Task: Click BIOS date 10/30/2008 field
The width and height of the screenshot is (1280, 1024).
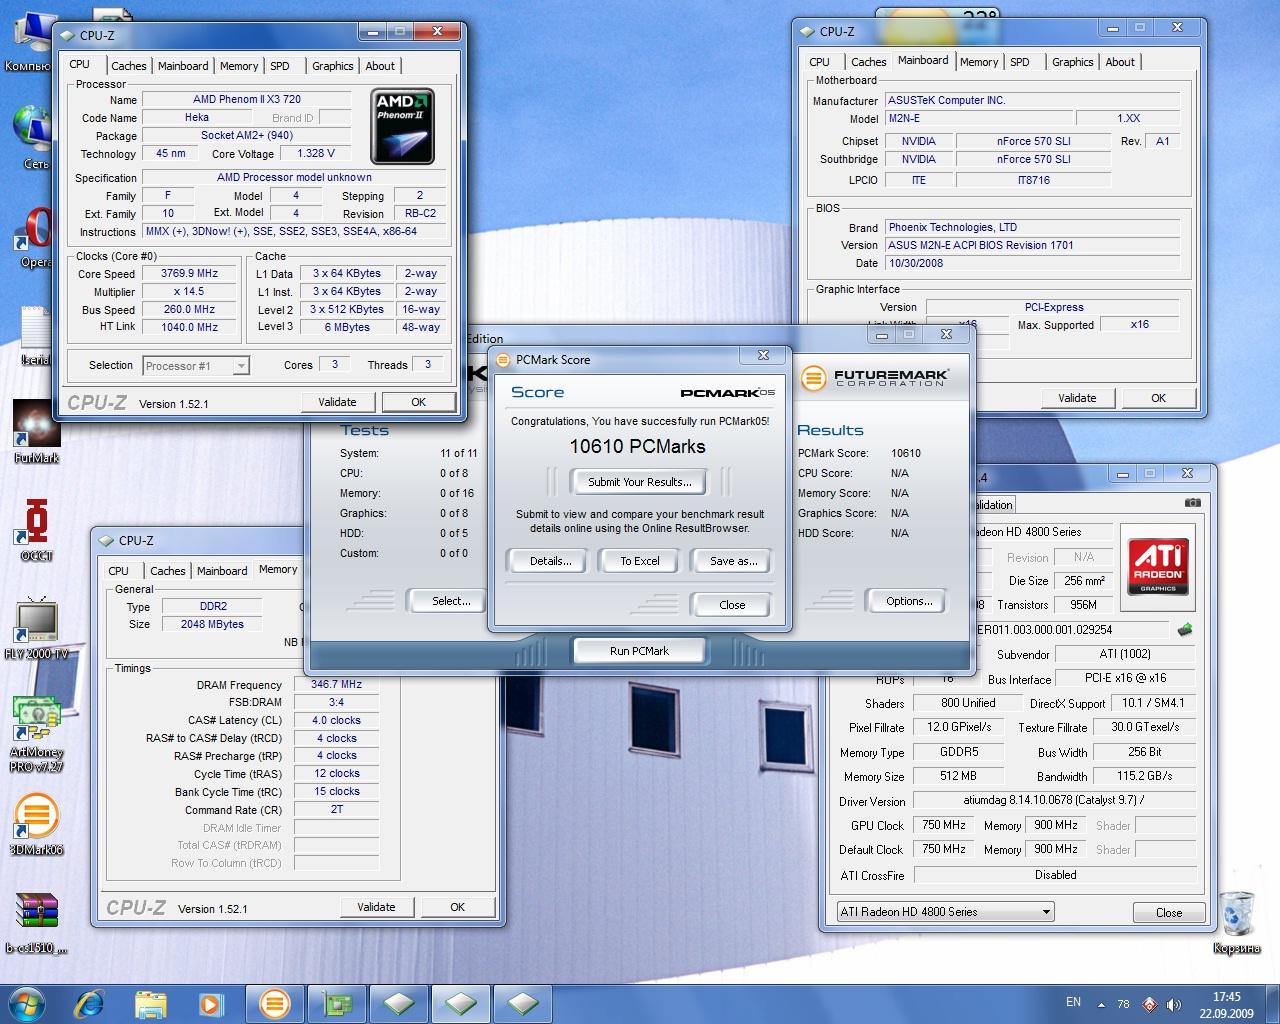Action: (x=1032, y=264)
